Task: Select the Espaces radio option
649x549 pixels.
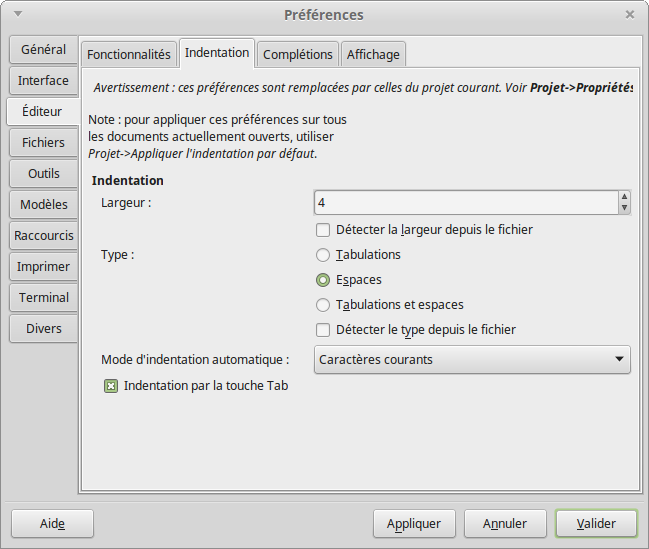Action: (x=323, y=280)
